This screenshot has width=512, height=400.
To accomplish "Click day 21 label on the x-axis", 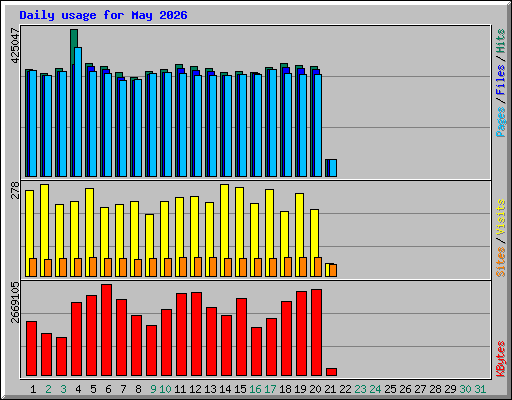I will 330,389.
